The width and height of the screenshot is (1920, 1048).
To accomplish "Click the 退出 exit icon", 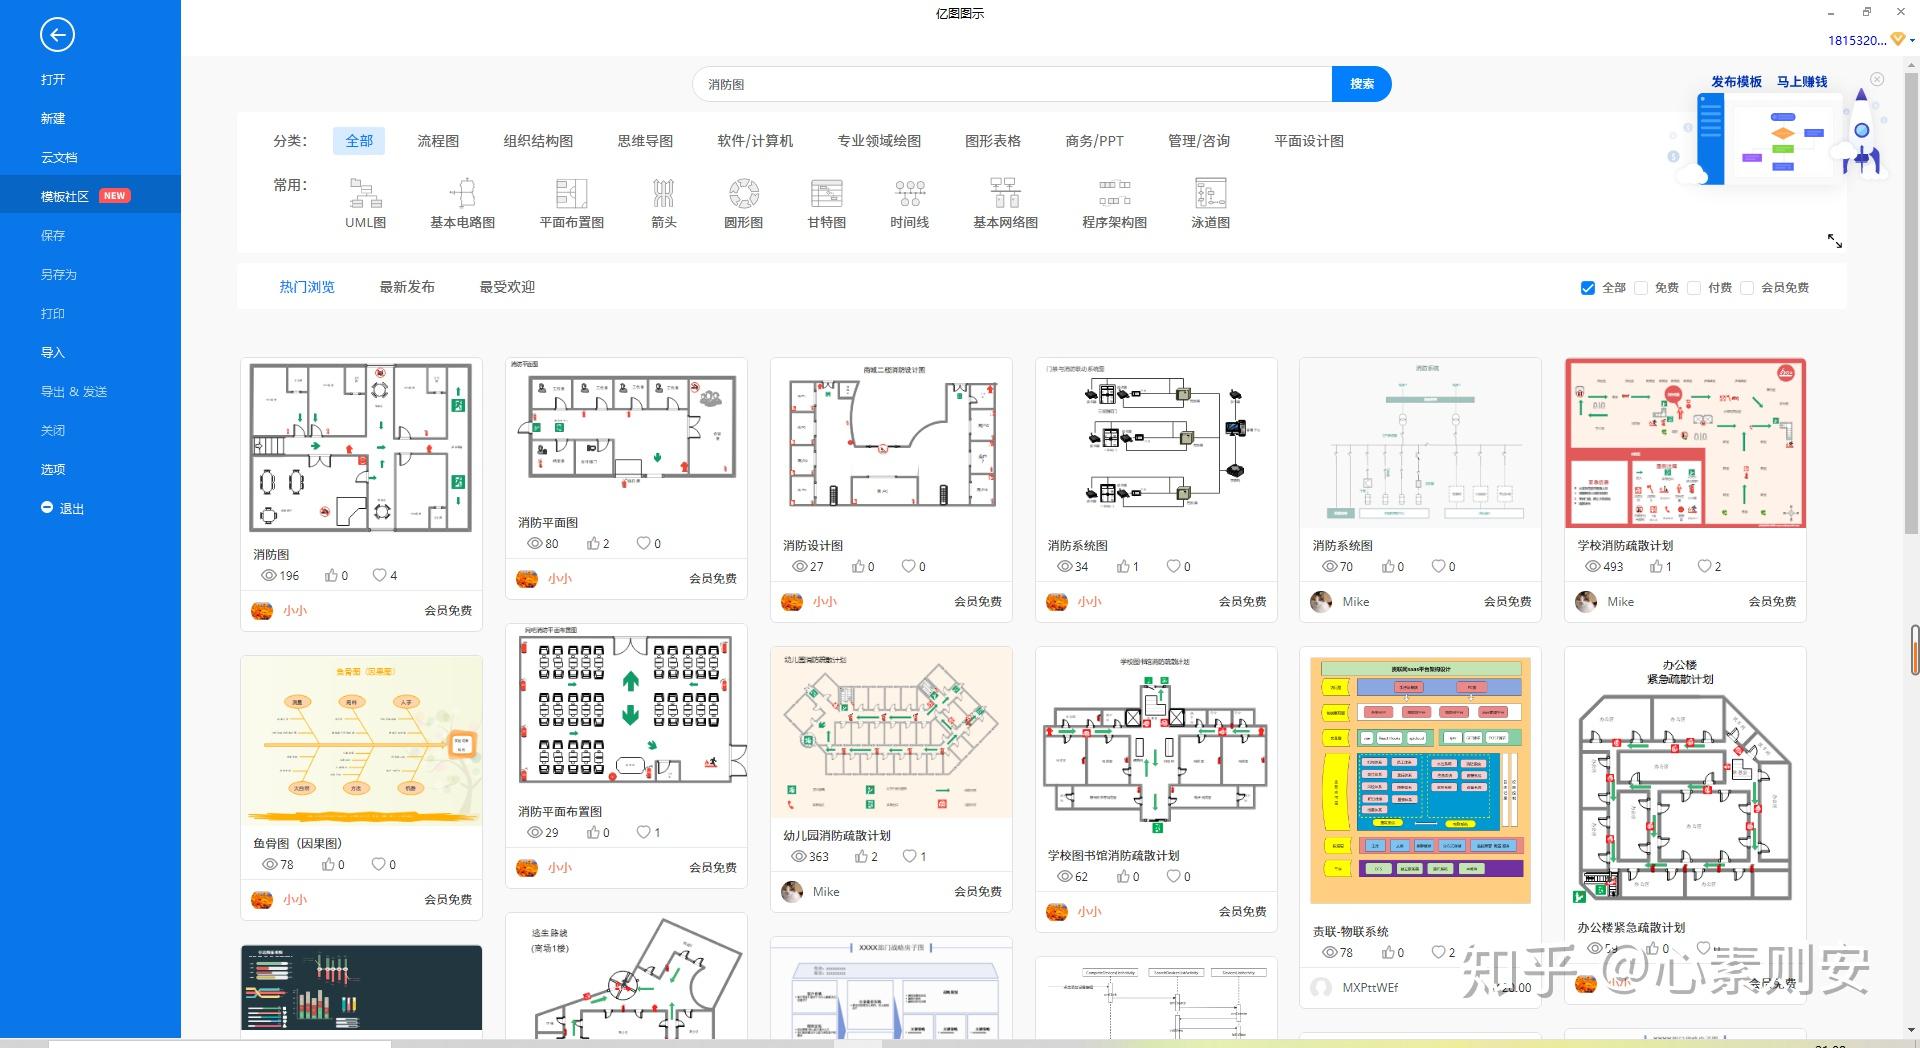I will coord(47,508).
